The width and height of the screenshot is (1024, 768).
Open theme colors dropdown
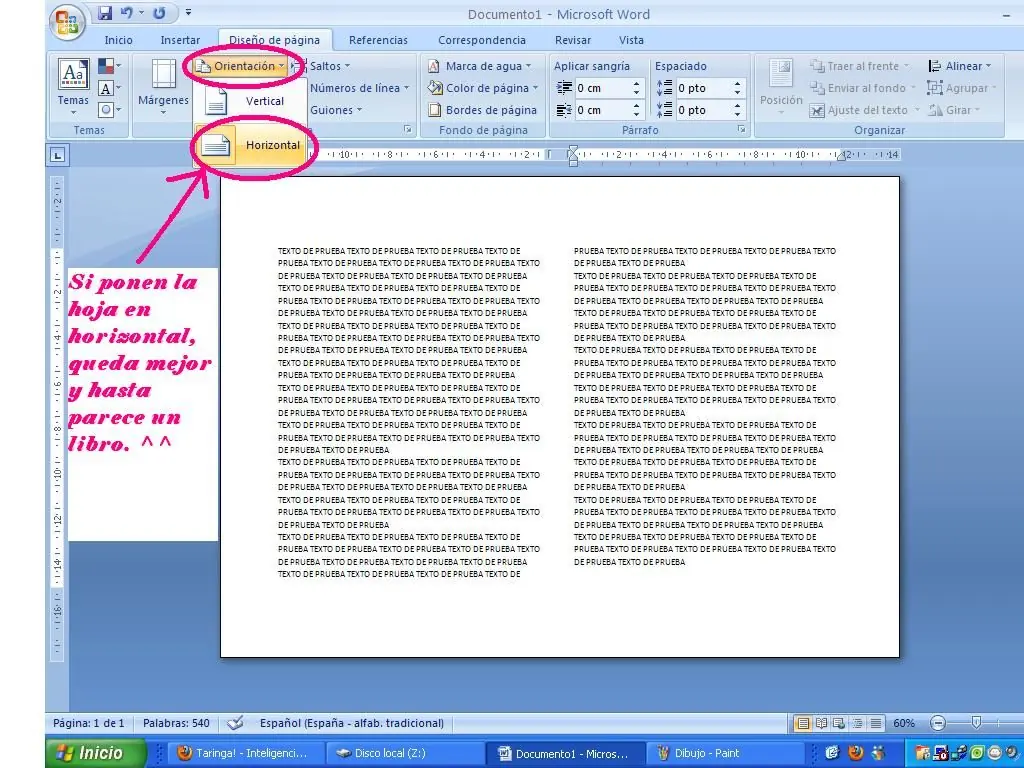coord(109,65)
